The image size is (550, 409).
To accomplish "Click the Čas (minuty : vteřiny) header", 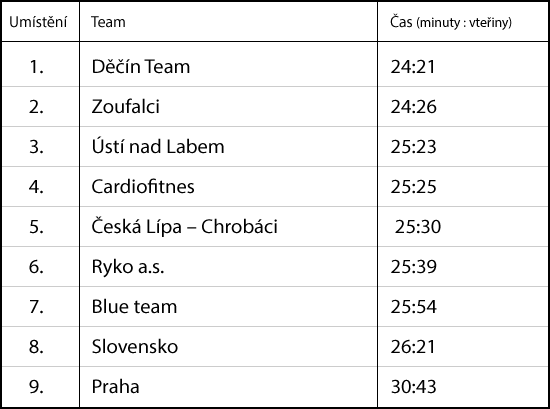I will pos(451,22).
